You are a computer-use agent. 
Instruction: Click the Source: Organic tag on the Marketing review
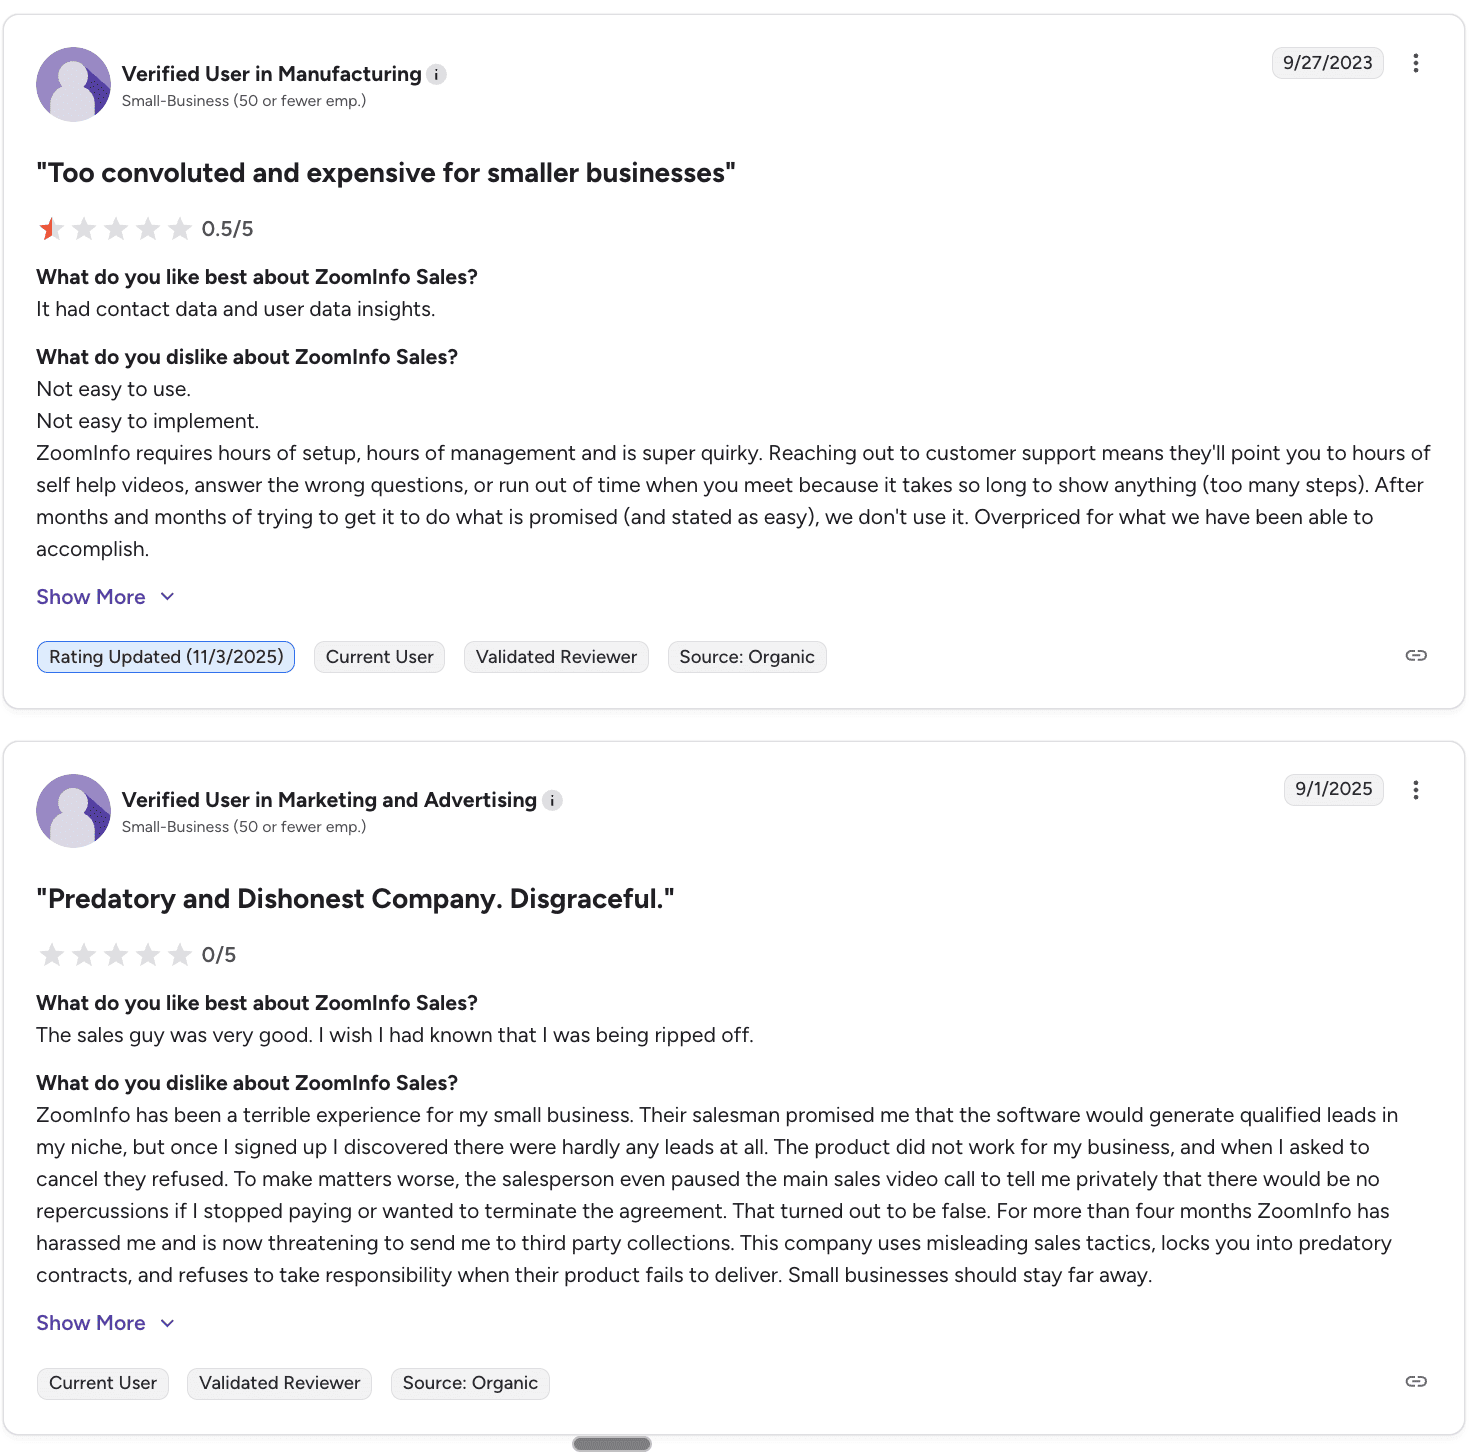point(469,1383)
